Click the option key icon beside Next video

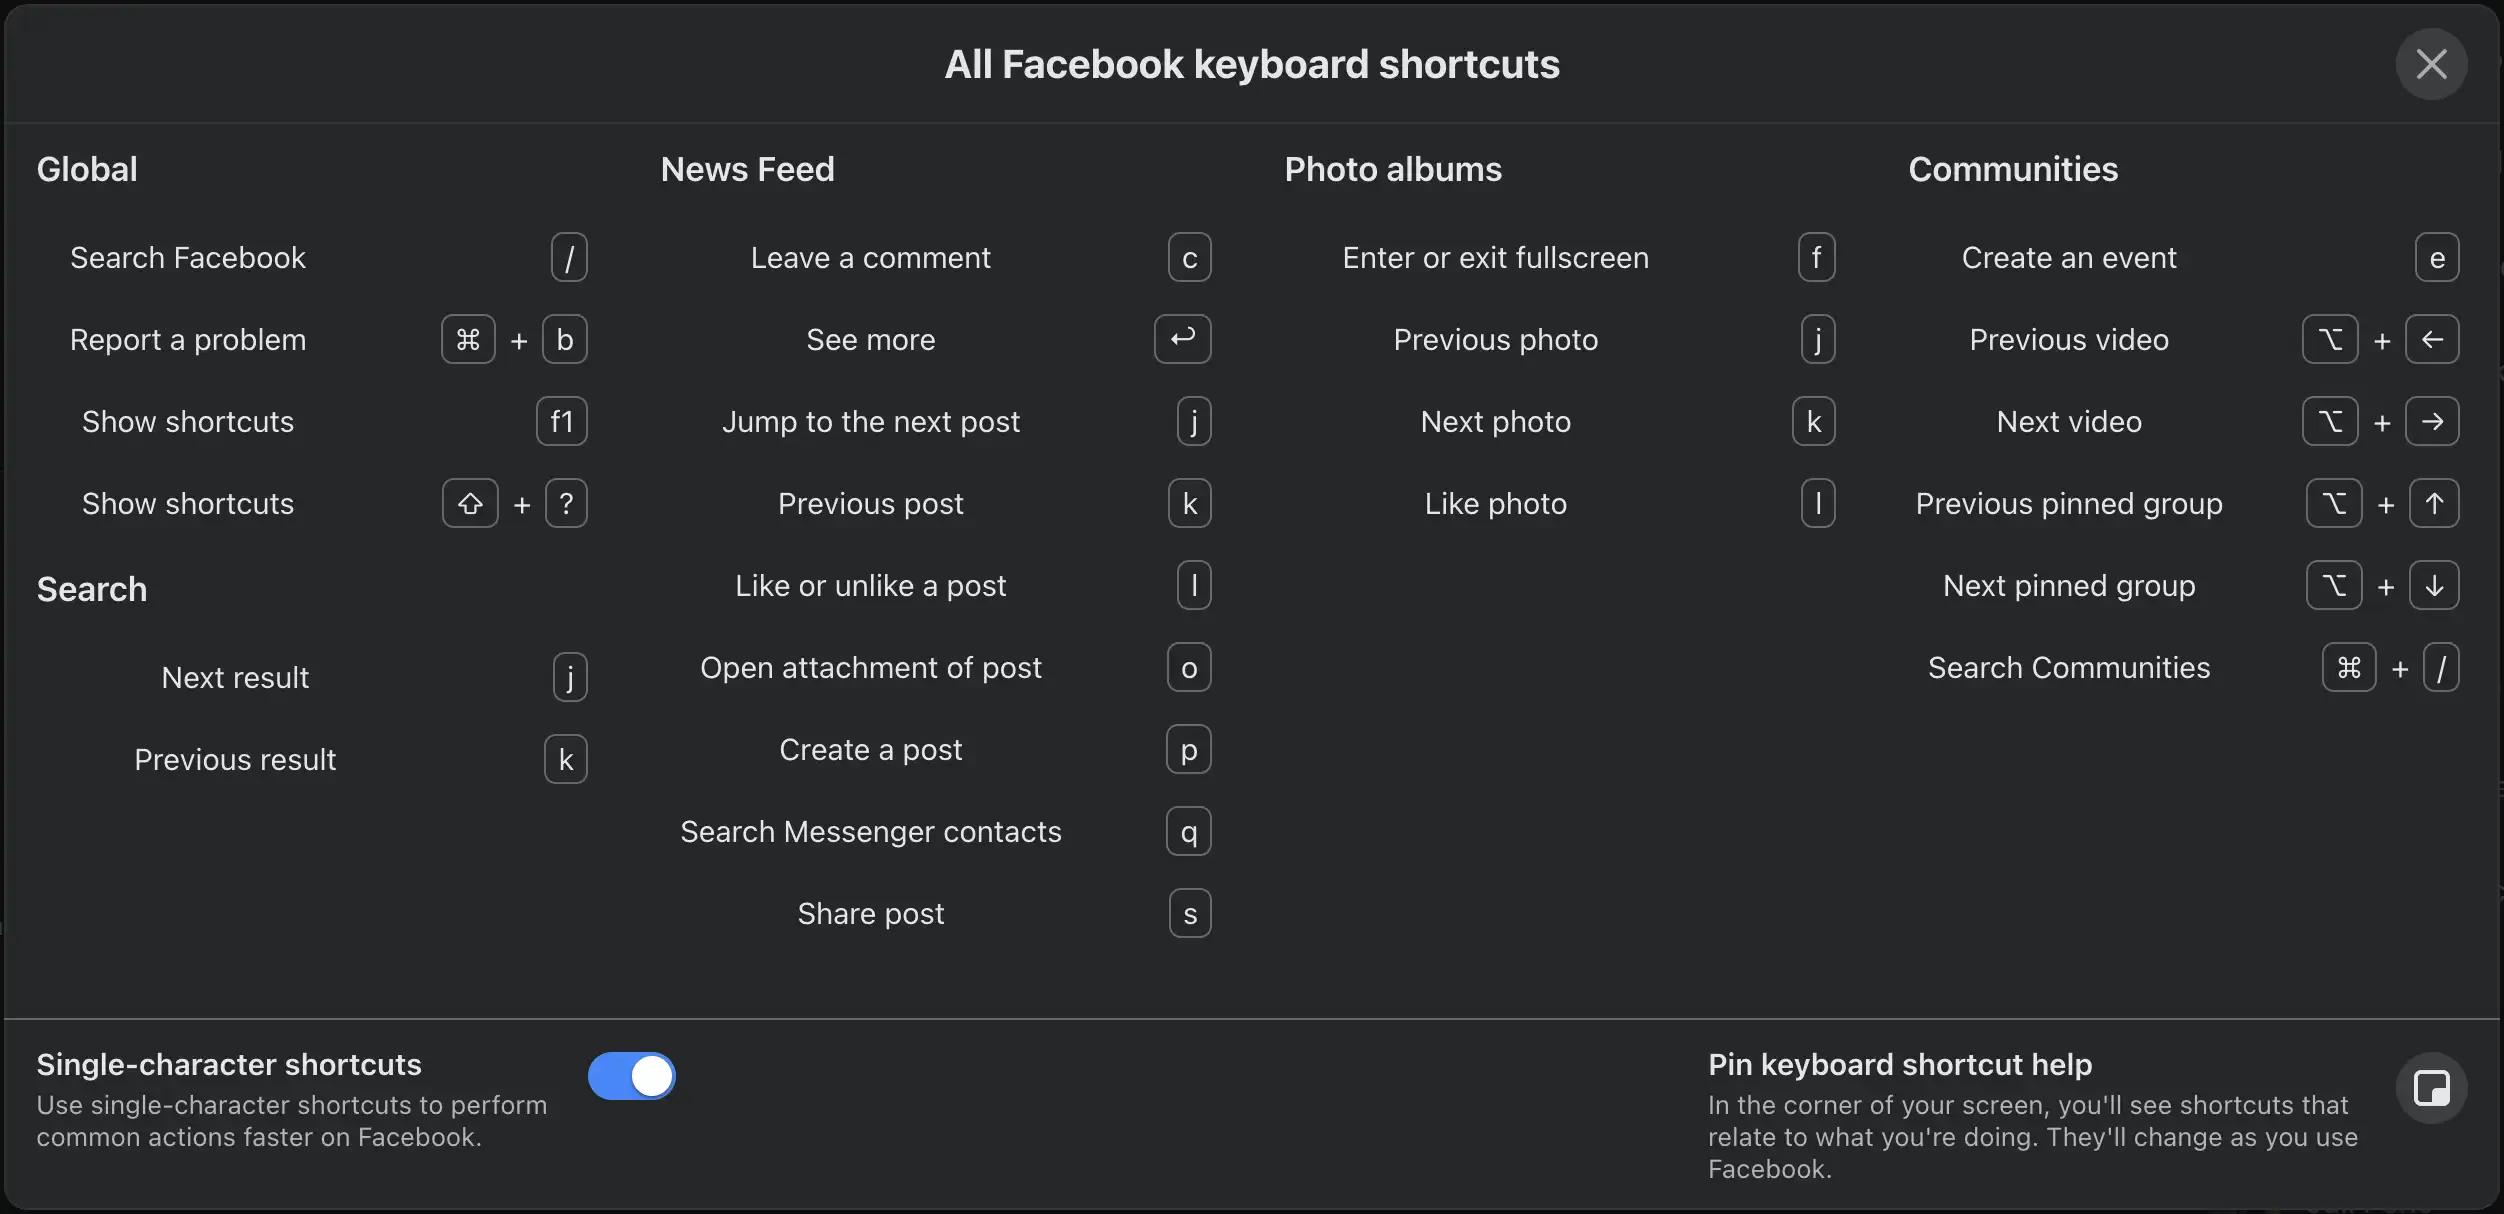point(2330,422)
